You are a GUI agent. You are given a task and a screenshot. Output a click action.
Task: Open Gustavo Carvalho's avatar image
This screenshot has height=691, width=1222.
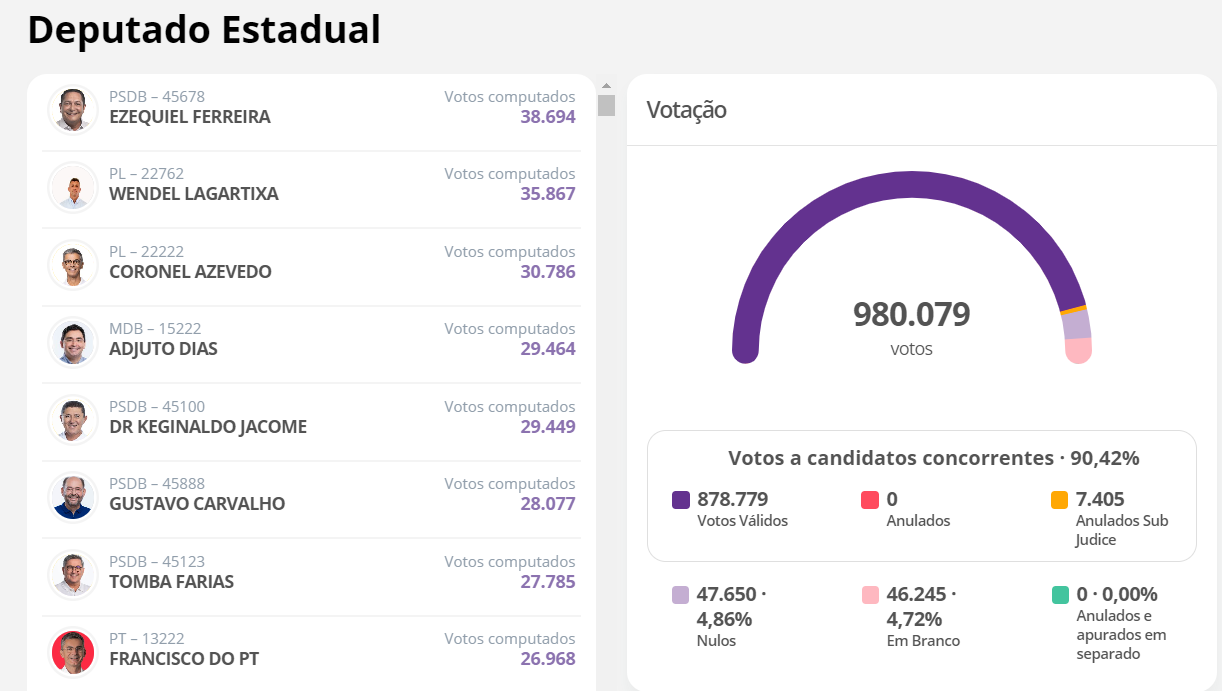tap(73, 497)
